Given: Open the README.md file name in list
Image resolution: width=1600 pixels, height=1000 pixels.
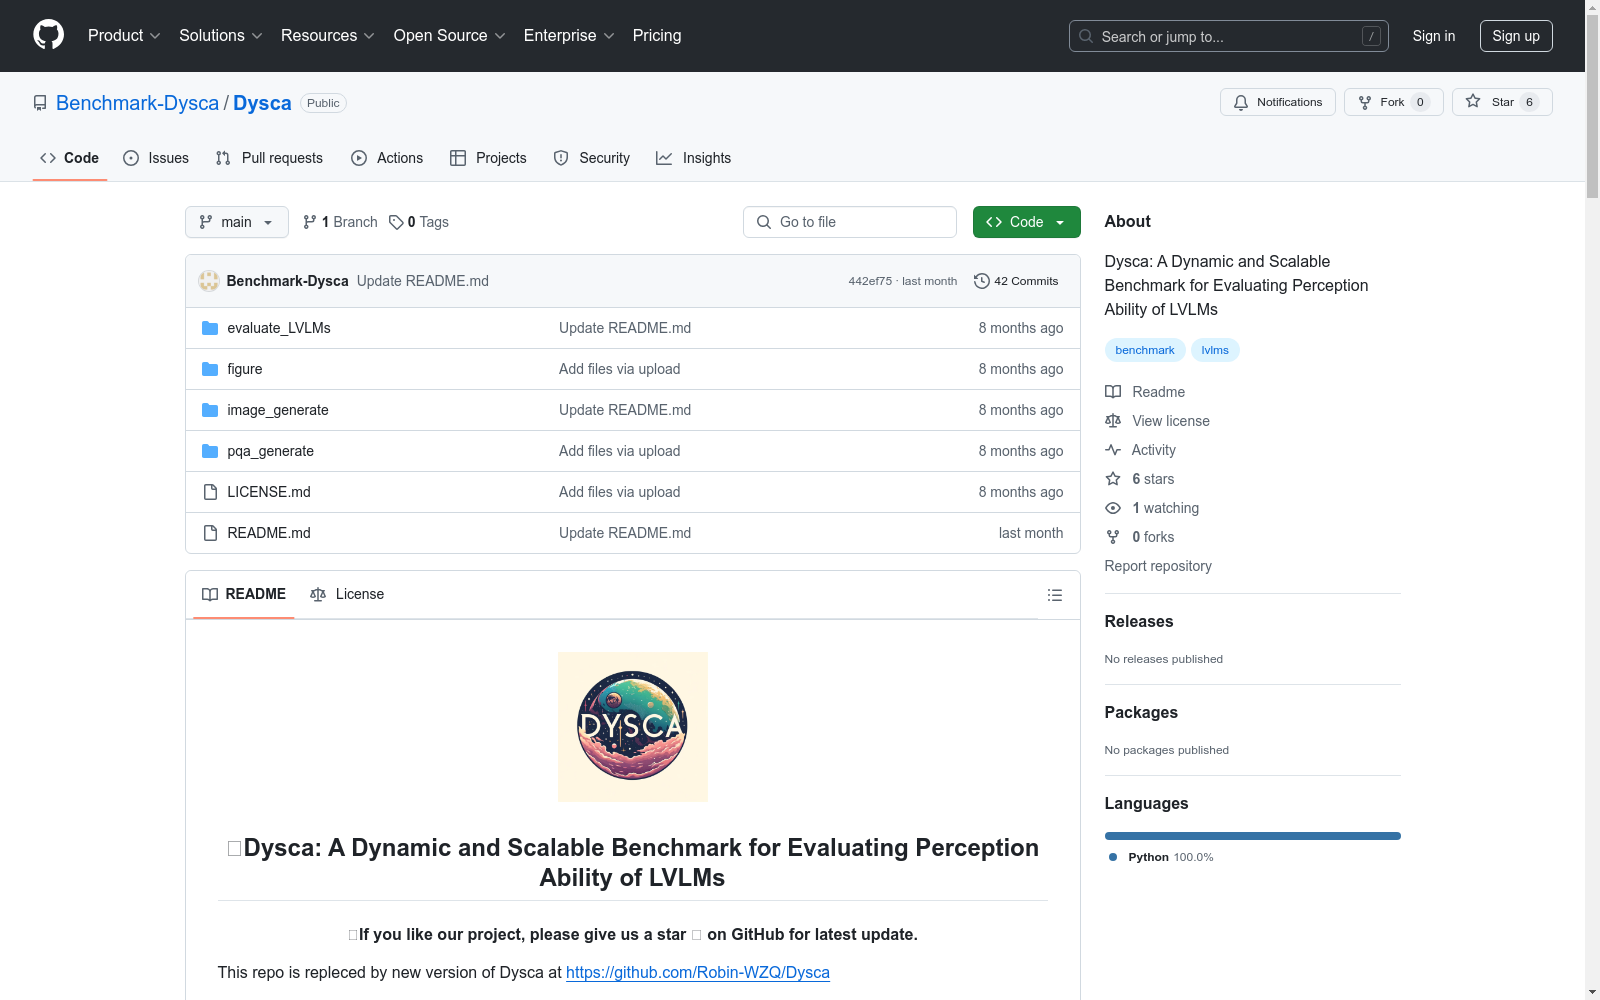Looking at the screenshot, I should tap(269, 533).
